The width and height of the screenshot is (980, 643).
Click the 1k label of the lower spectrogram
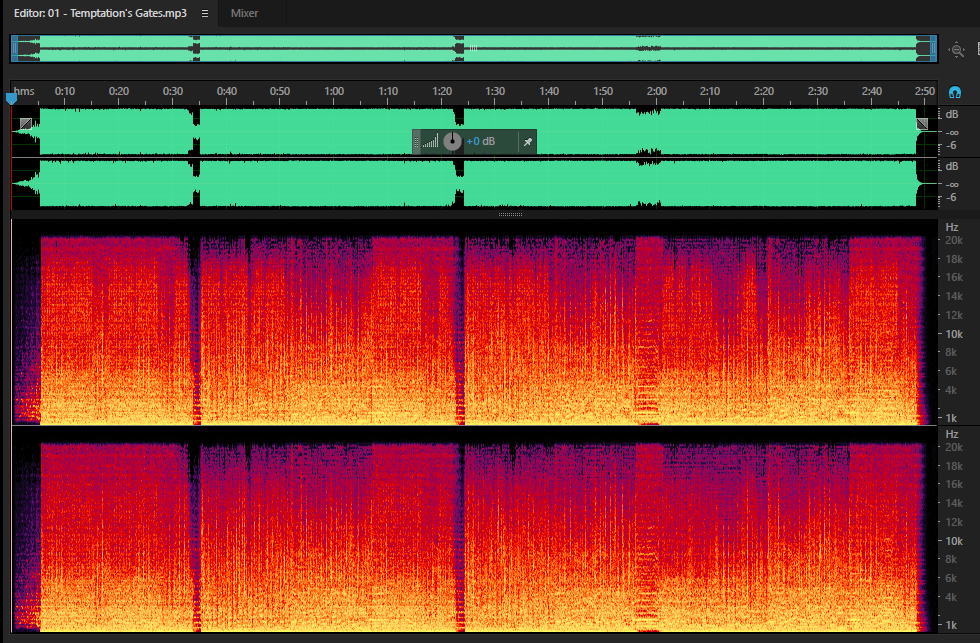(951, 625)
